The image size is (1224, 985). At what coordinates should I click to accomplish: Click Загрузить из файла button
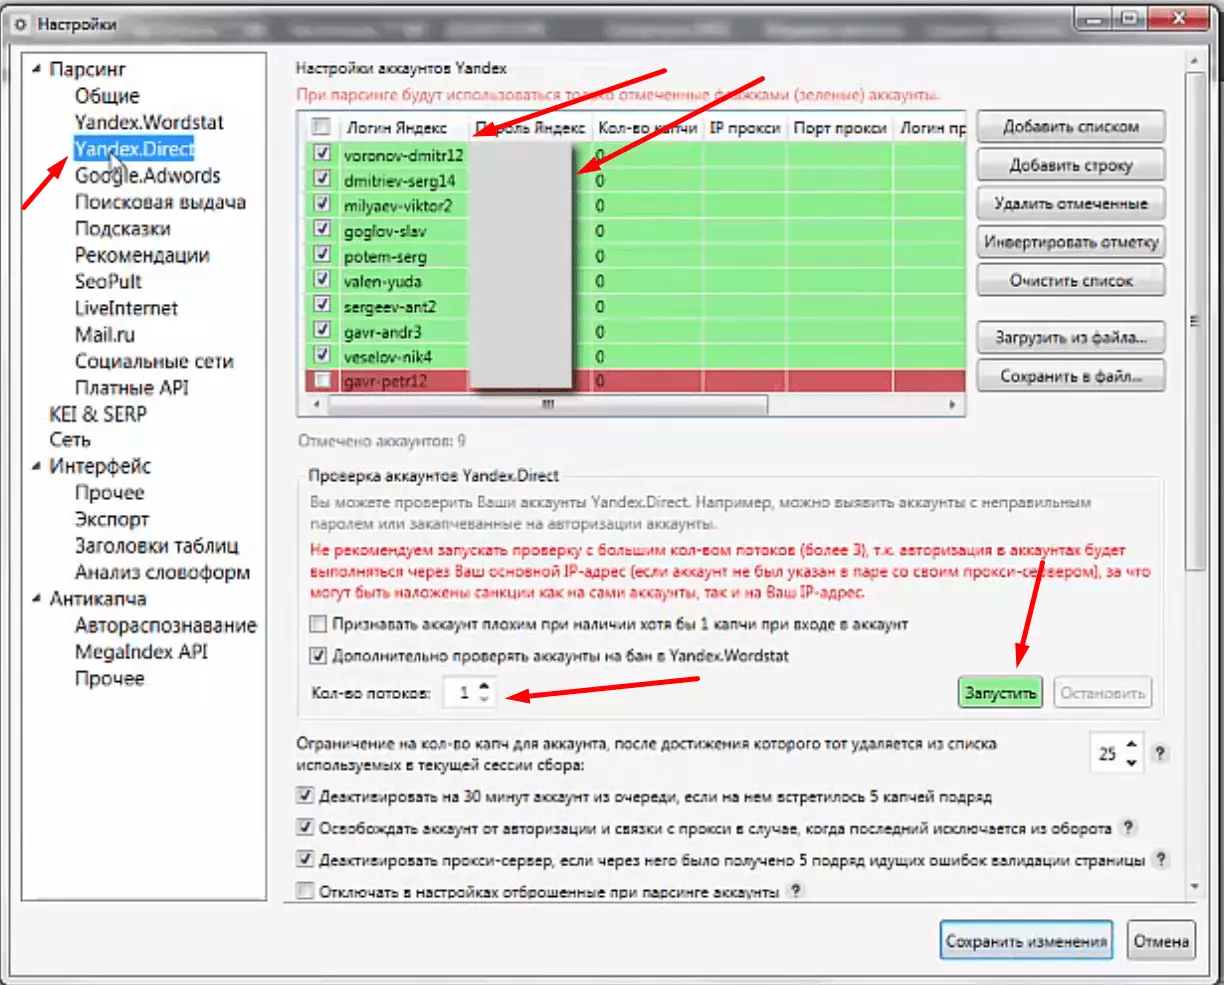pyautogui.click(x=1071, y=338)
